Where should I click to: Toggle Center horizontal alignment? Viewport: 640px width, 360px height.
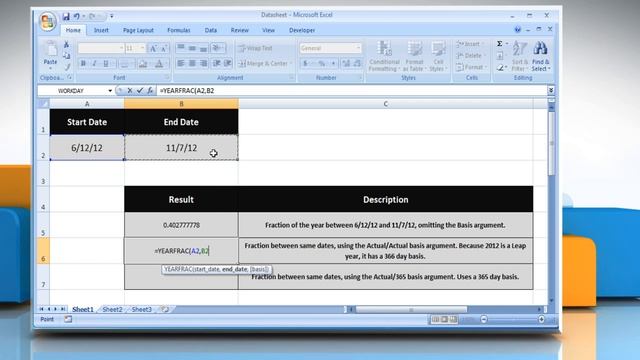(192, 63)
